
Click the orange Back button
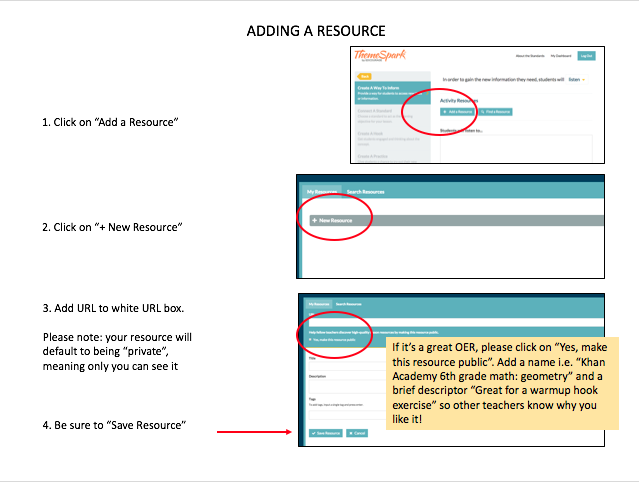(365, 76)
